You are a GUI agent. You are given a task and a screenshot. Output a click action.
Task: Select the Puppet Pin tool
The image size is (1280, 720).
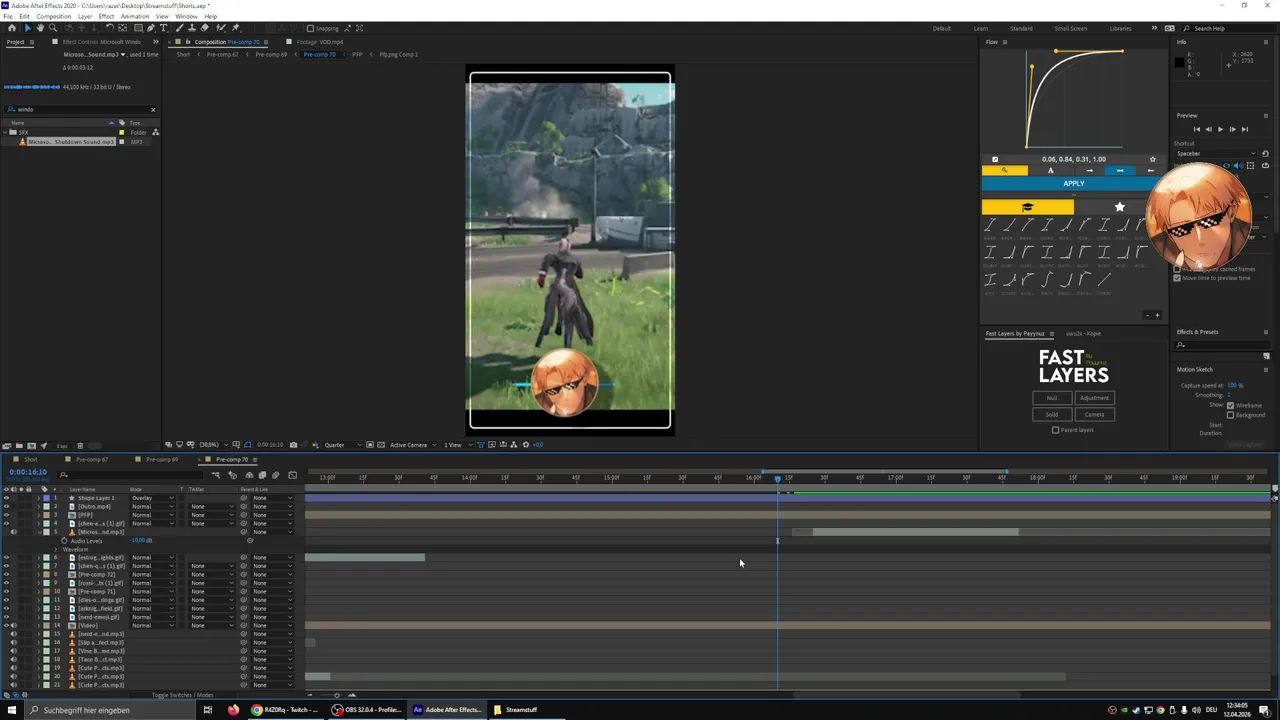(235, 28)
